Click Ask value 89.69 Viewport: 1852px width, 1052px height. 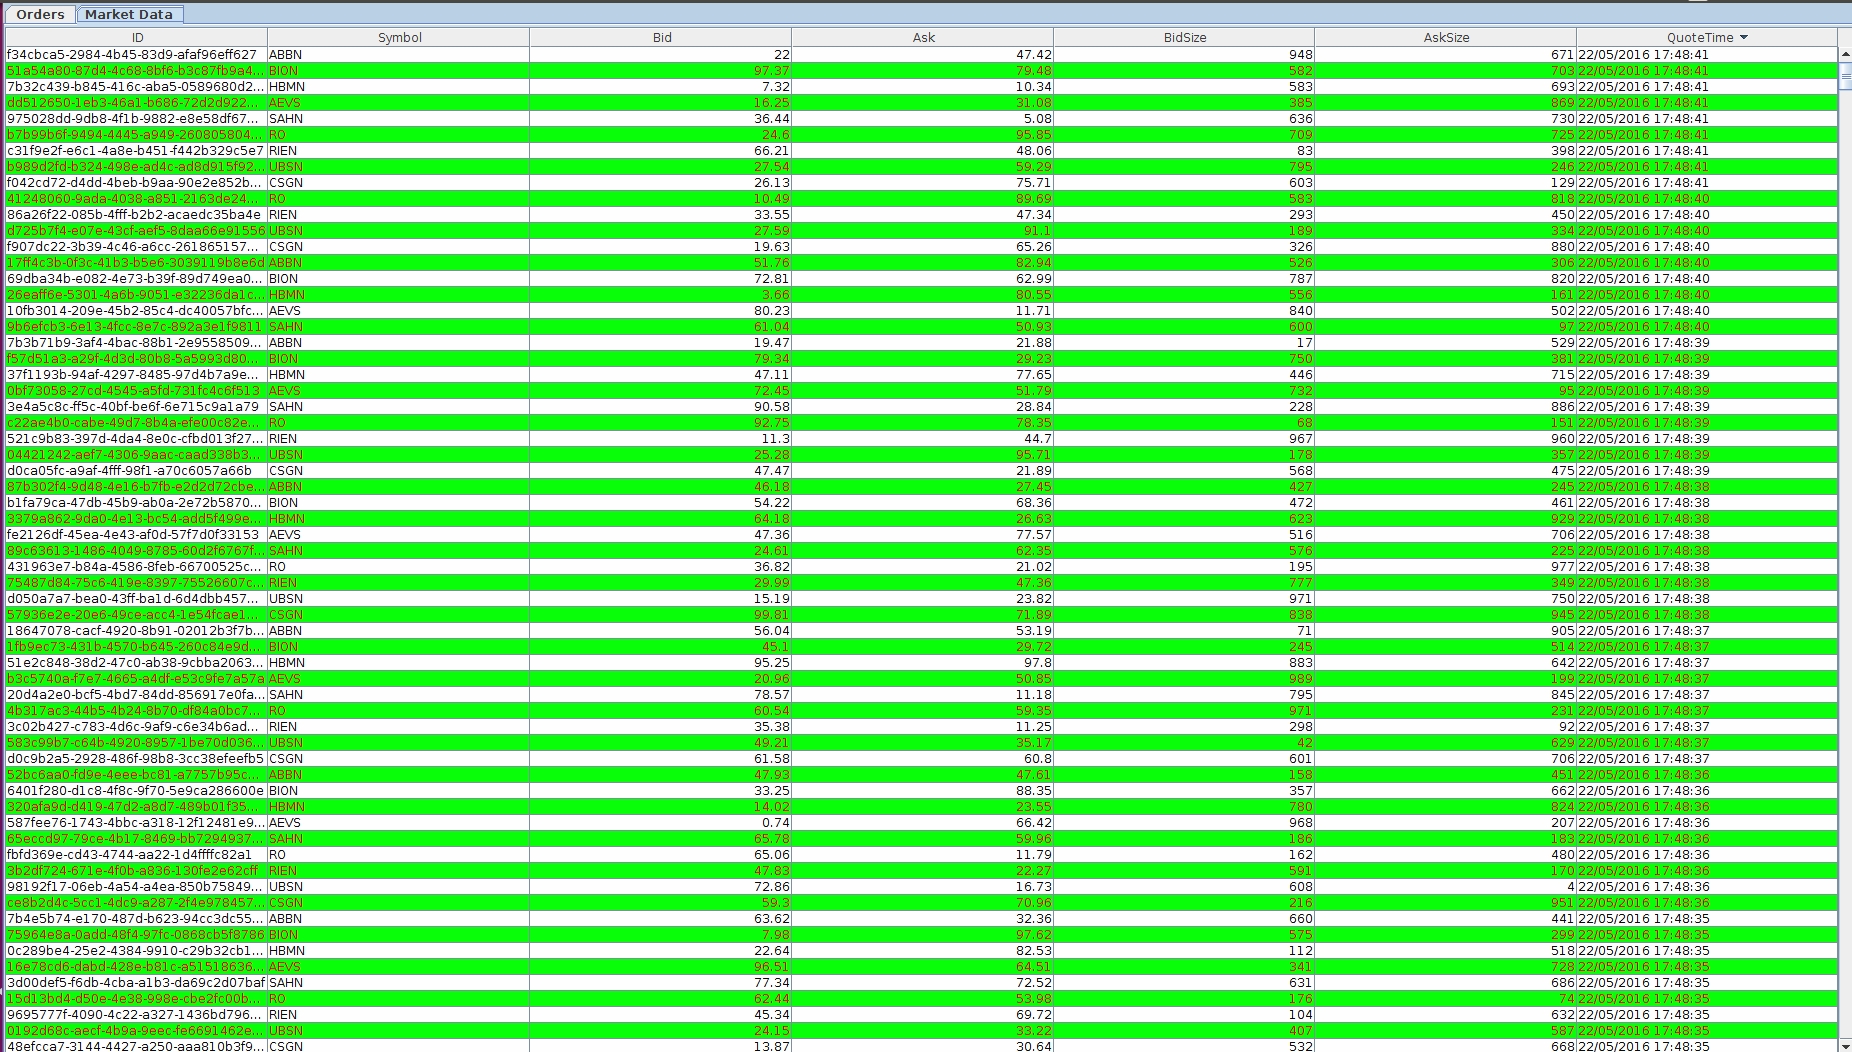click(x=1033, y=199)
